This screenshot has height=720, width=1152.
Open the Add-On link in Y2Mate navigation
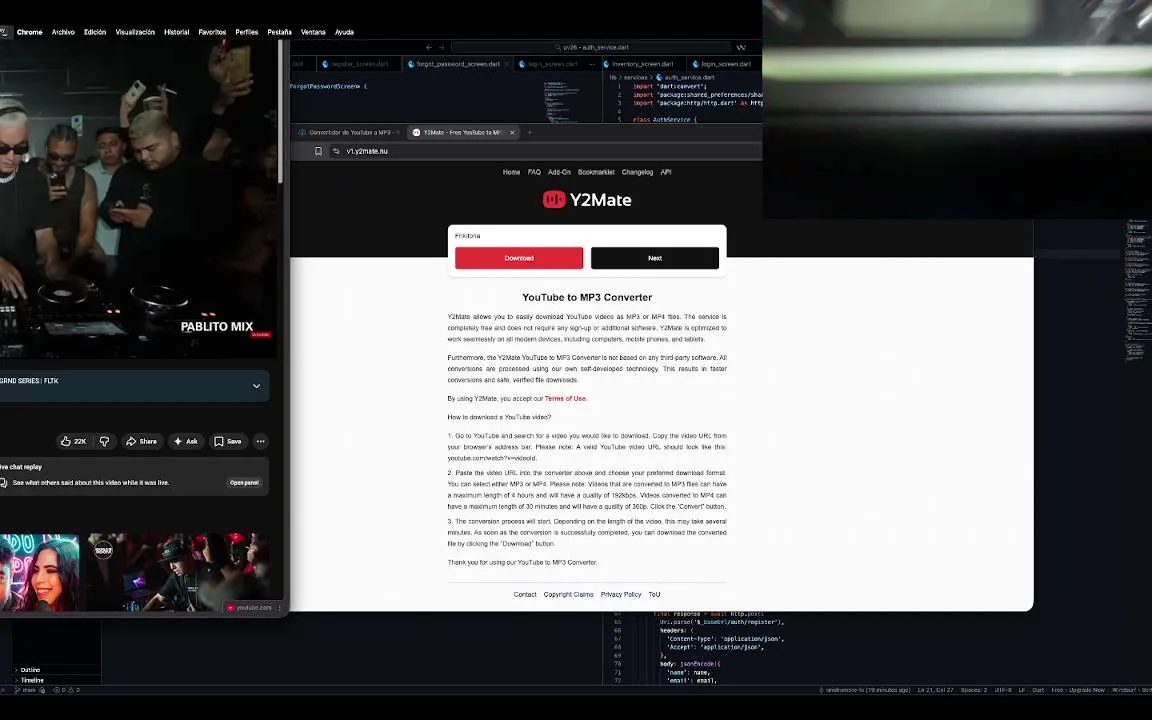559,172
